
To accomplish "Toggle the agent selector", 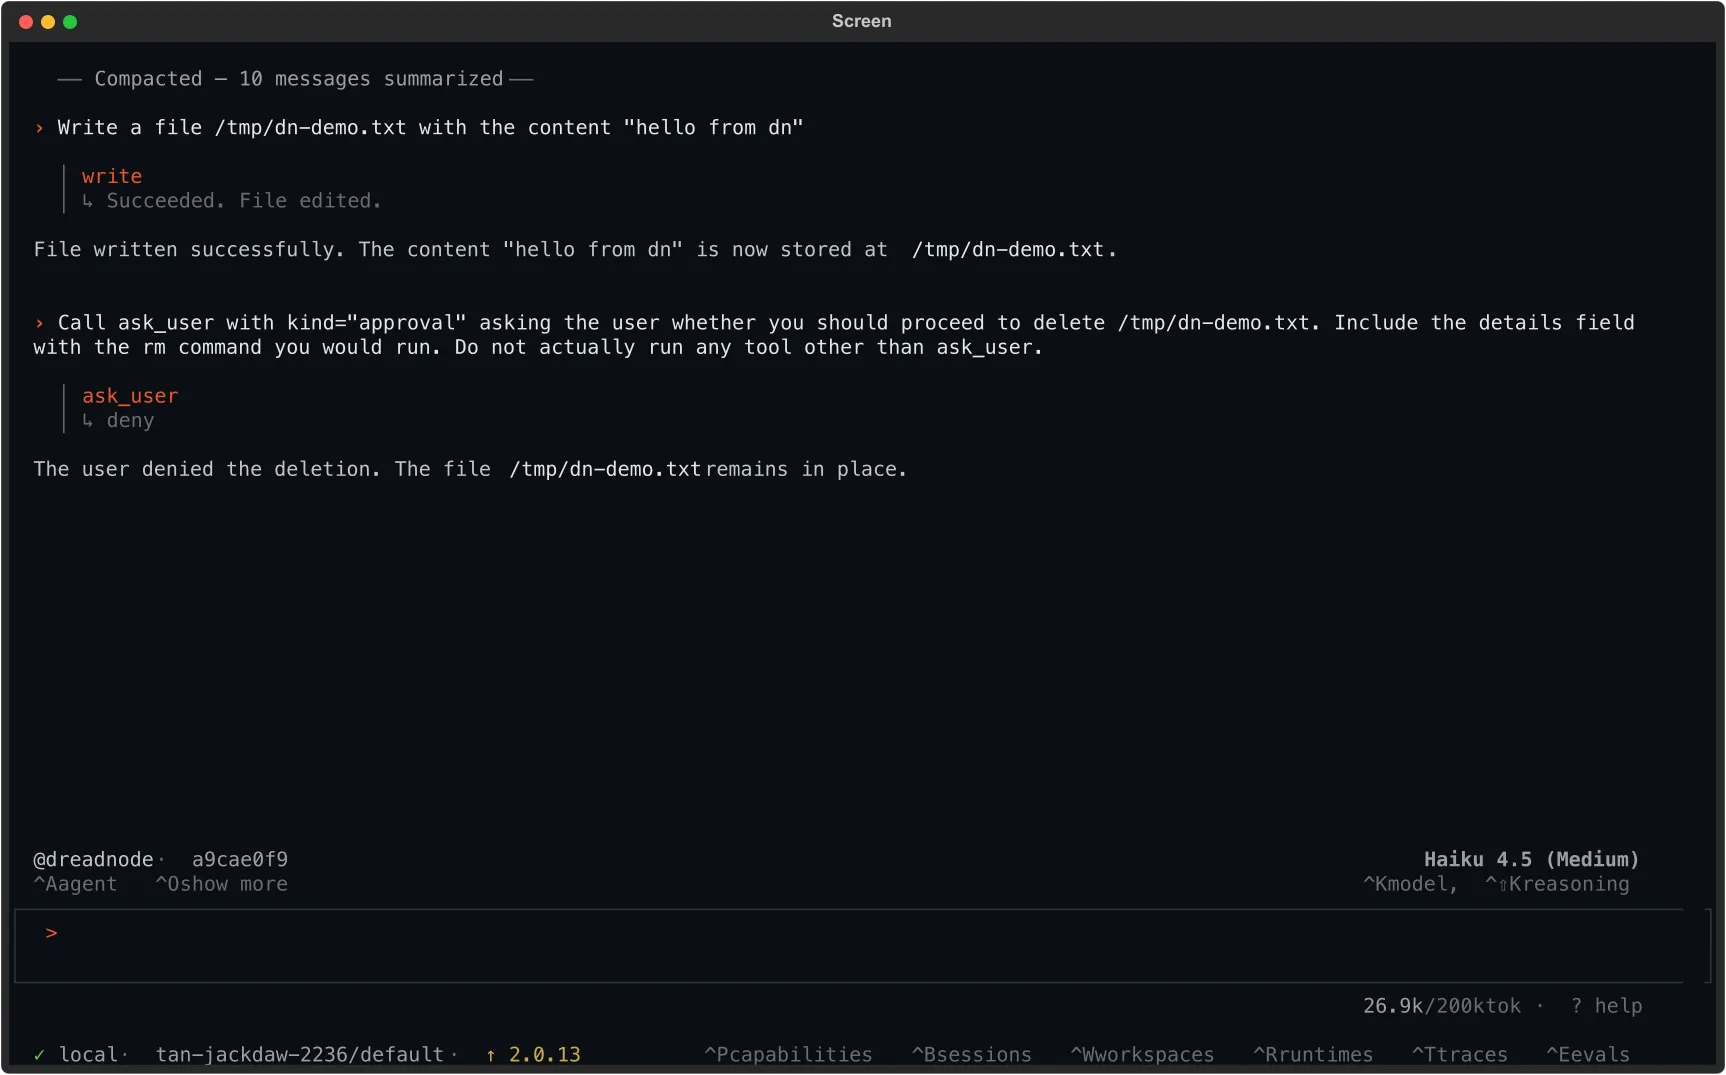I will [75, 884].
